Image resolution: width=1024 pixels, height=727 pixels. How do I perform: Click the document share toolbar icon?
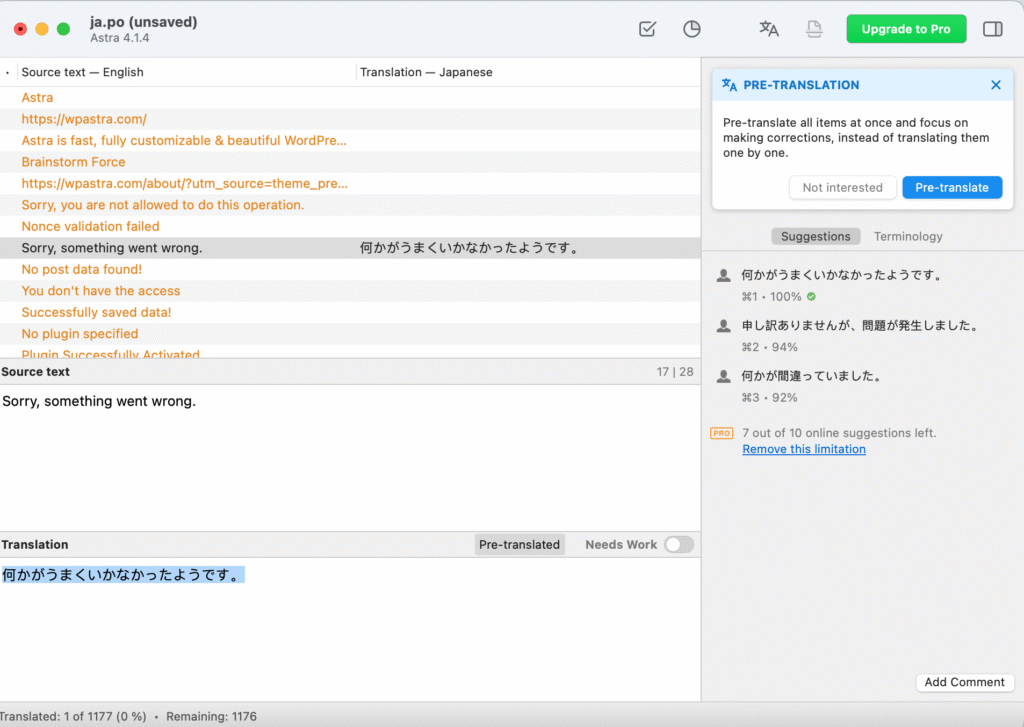(813, 29)
